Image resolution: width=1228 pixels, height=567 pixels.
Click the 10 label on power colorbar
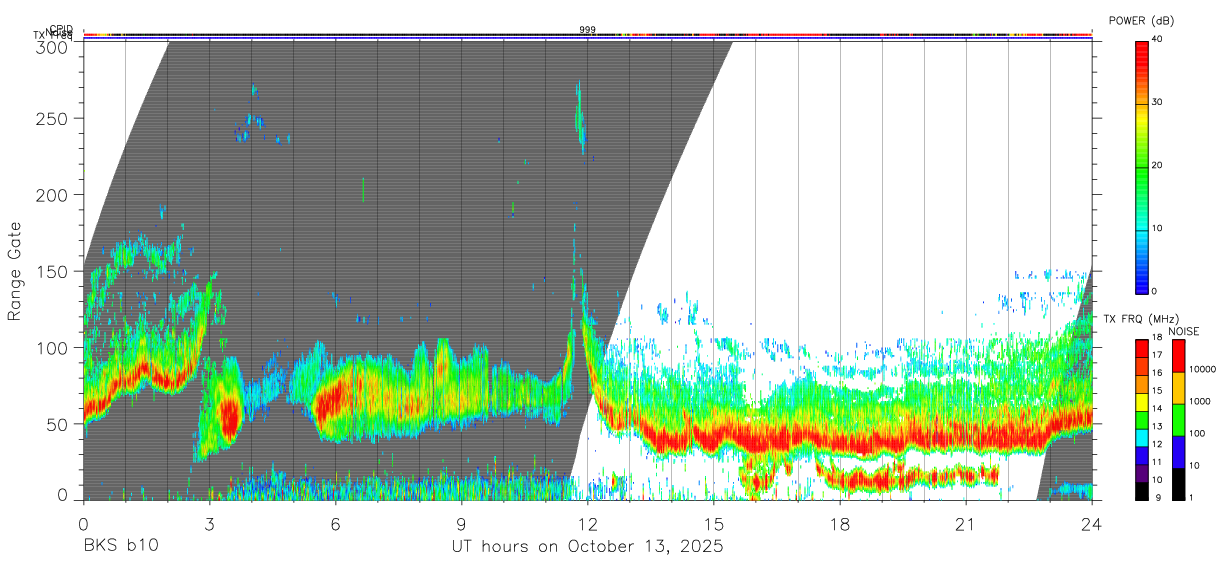click(1157, 228)
